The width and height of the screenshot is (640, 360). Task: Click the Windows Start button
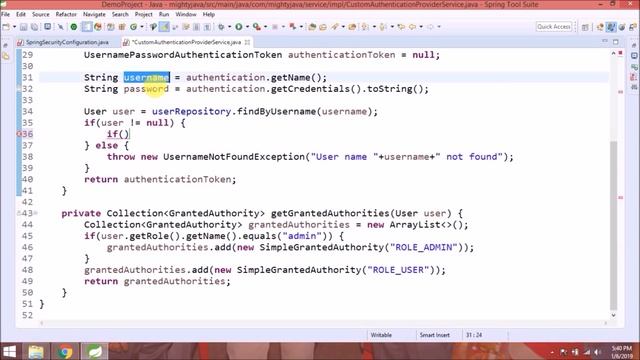9,351
